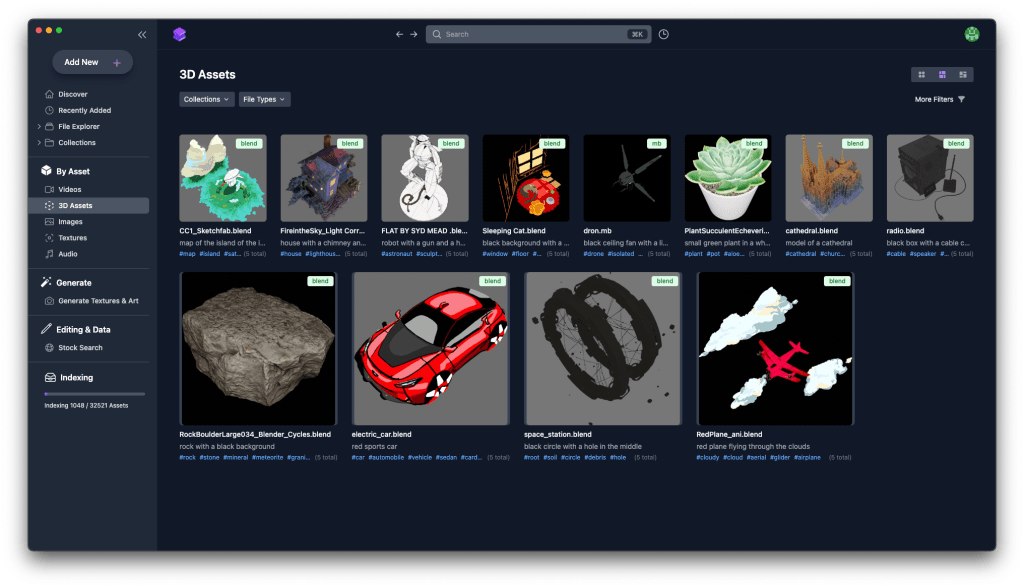
Task: Switch to the masonry list view layout
Action: coord(964,74)
